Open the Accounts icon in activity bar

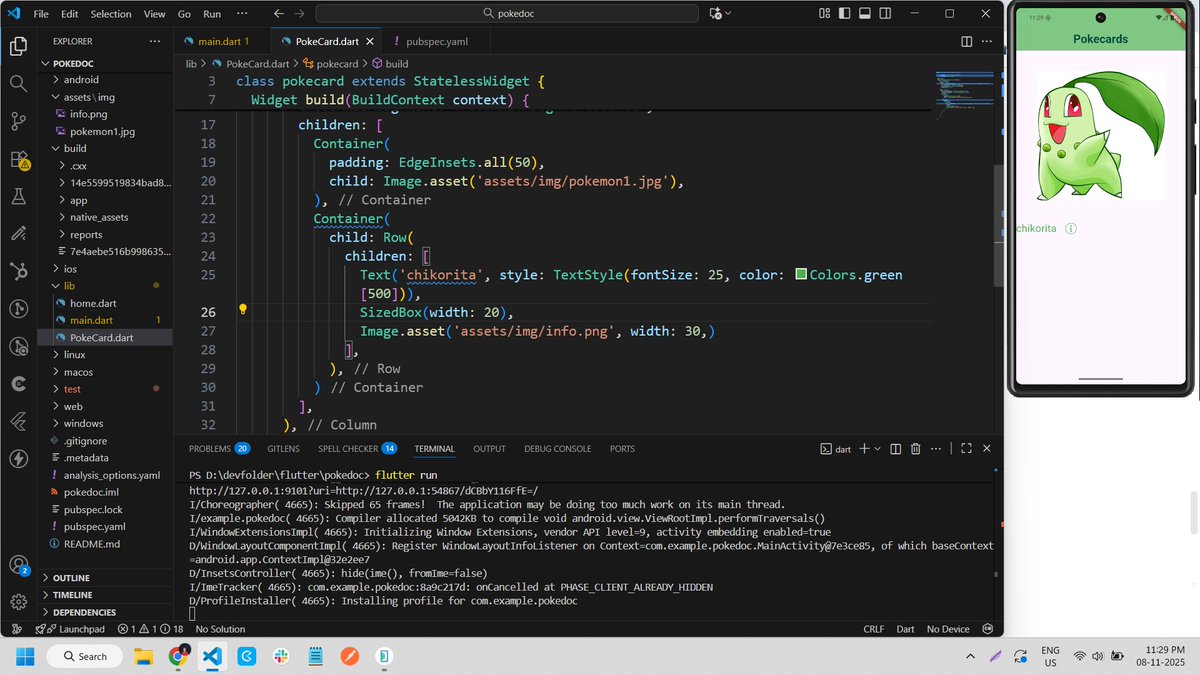coord(18,566)
